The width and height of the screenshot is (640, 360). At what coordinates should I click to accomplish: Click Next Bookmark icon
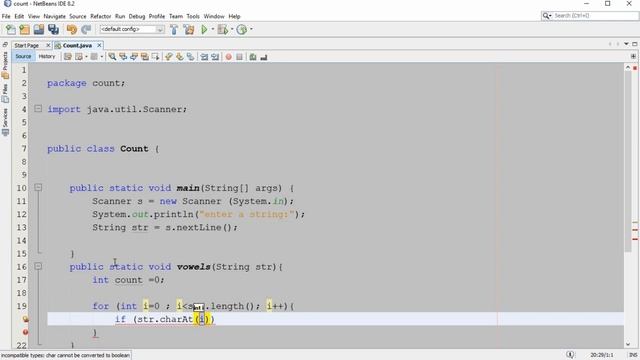click(x=180, y=57)
